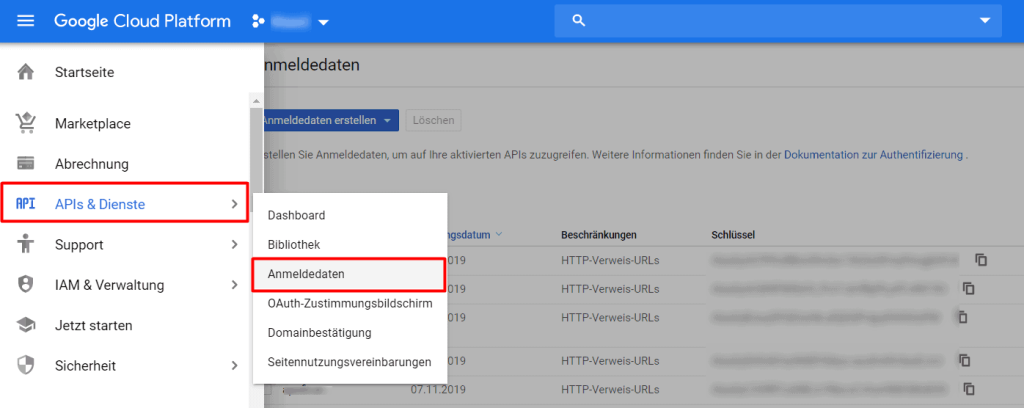The image size is (1024, 408).
Task: Click the API icon in sidebar
Action: (25, 204)
